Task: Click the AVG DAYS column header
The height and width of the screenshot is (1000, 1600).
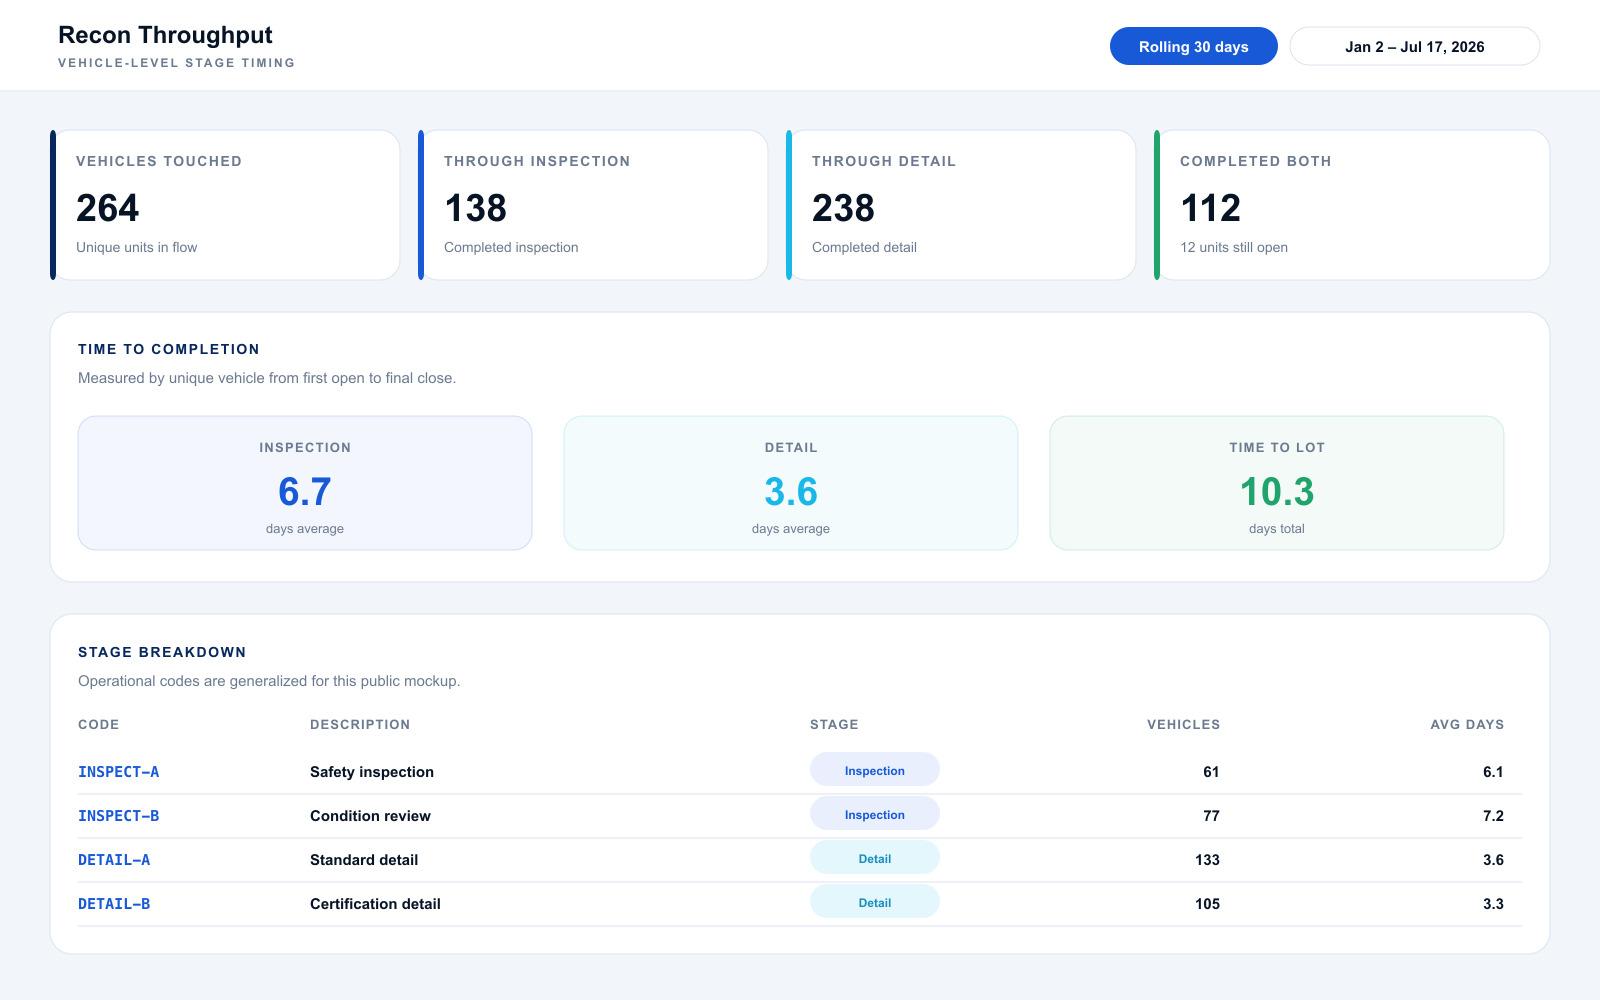Action: [1467, 724]
